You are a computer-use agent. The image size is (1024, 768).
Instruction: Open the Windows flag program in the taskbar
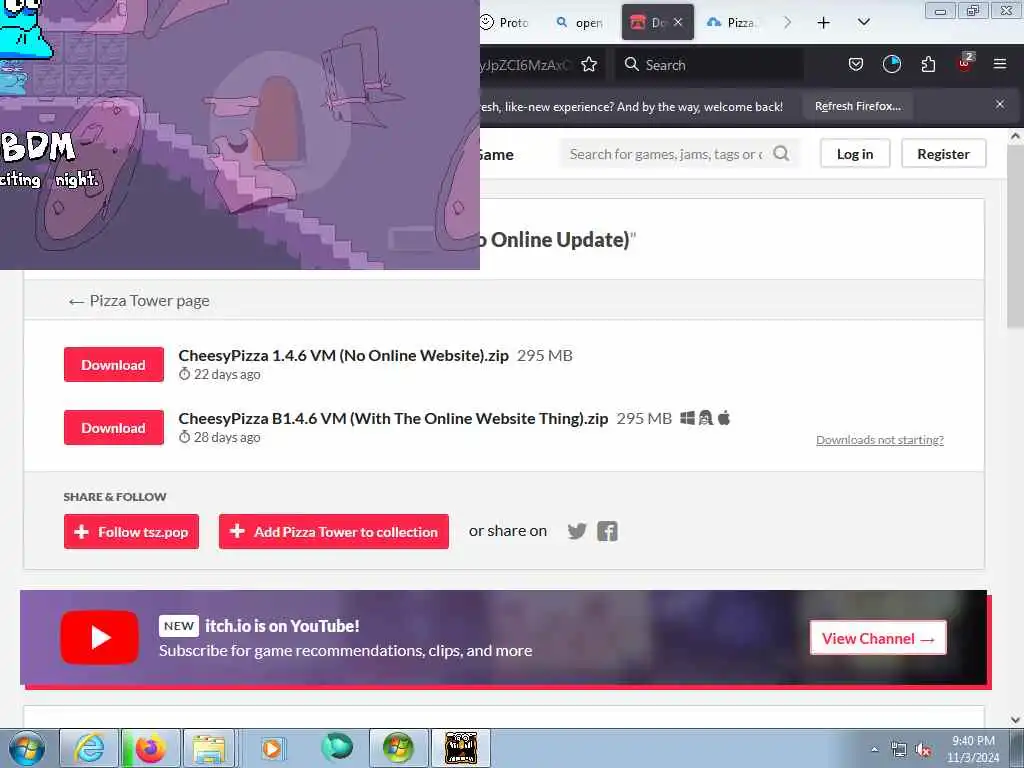click(x=398, y=748)
